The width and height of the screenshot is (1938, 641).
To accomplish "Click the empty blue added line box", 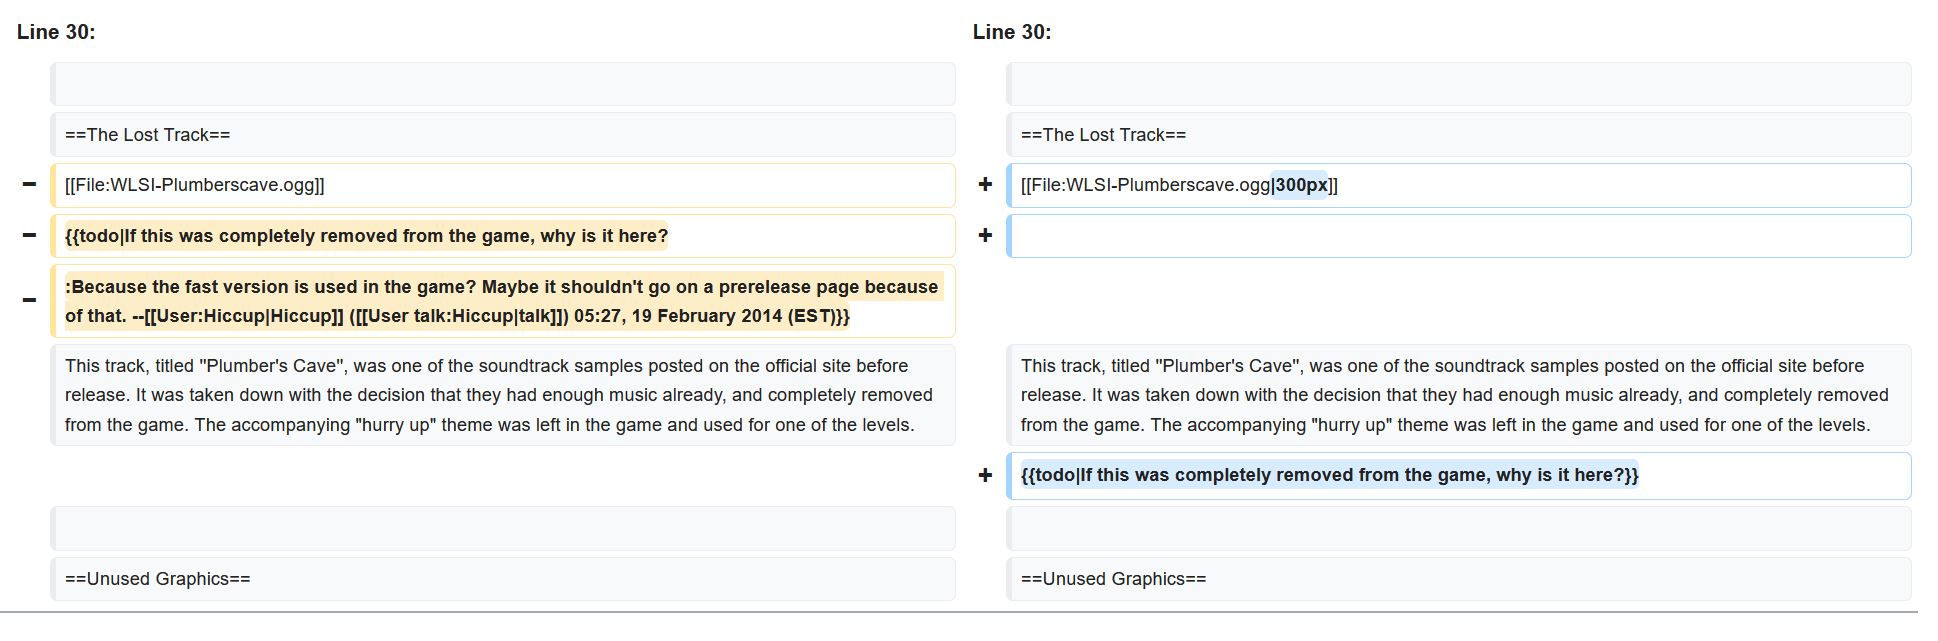I will point(1459,236).
